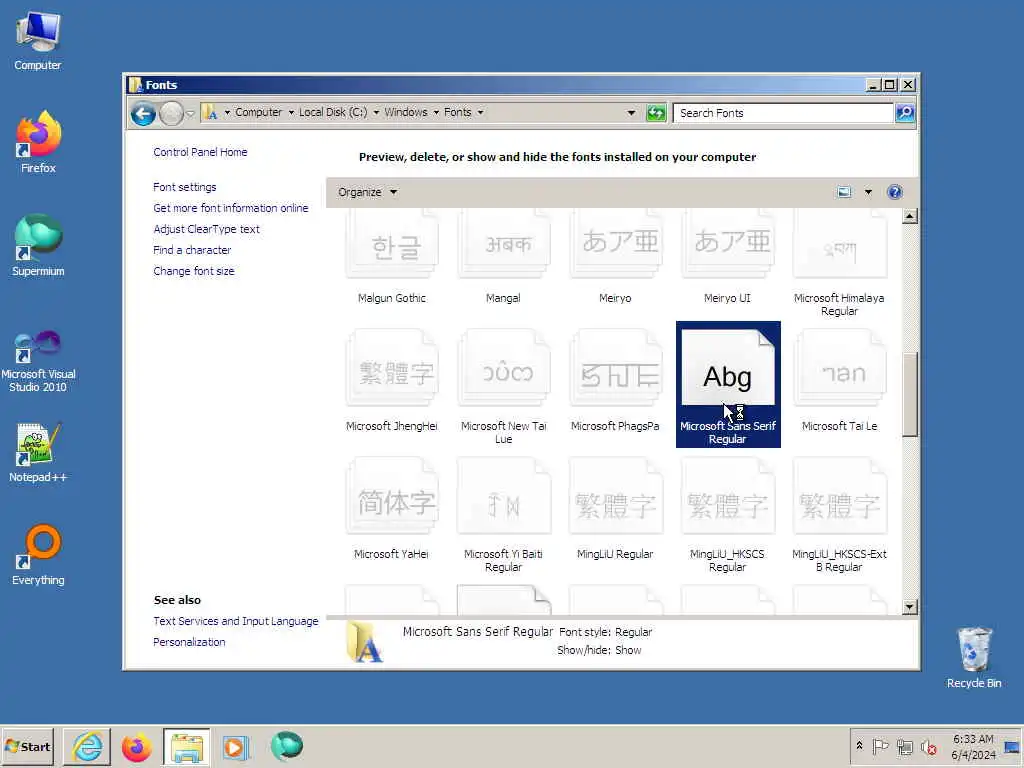Screen dimensions: 1024x768
Task: Open Adjust ClearType text link
Action: click(206, 229)
